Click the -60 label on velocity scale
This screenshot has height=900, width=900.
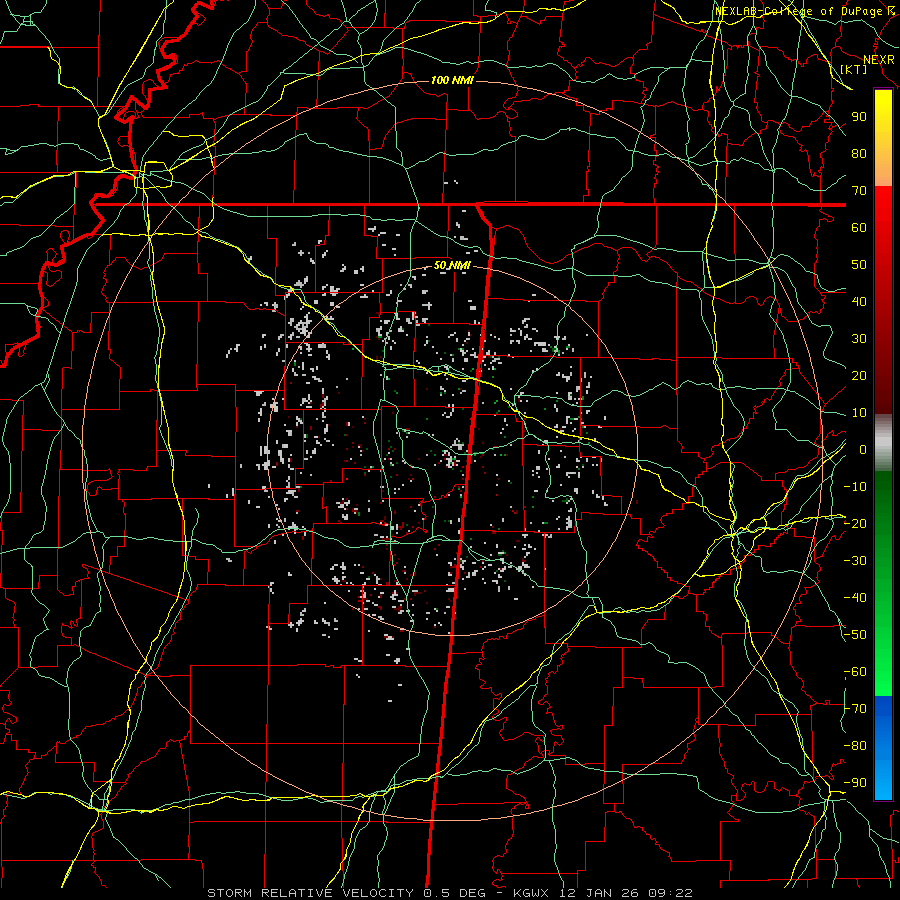click(855, 672)
